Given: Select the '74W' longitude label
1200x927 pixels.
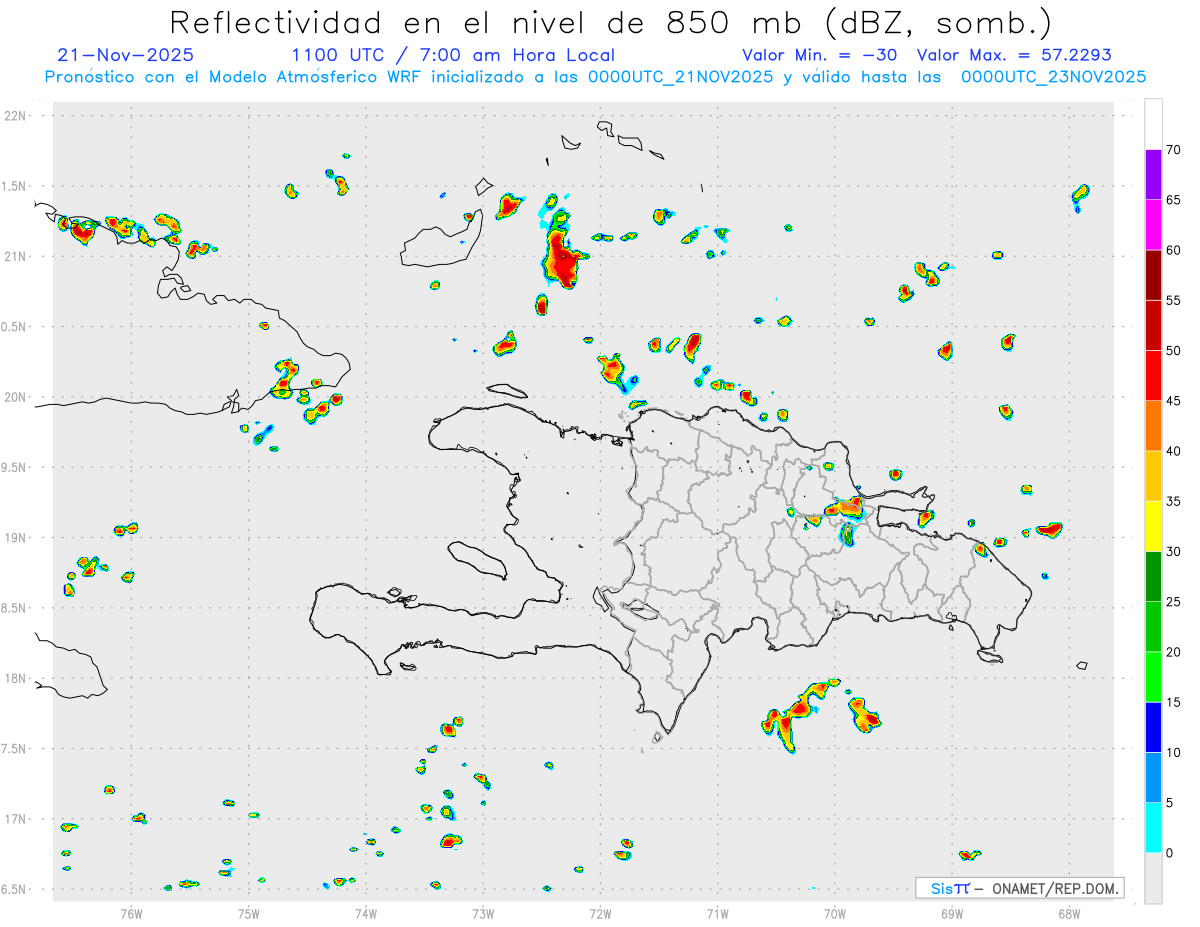Looking at the screenshot, I should tap(366, 913).
